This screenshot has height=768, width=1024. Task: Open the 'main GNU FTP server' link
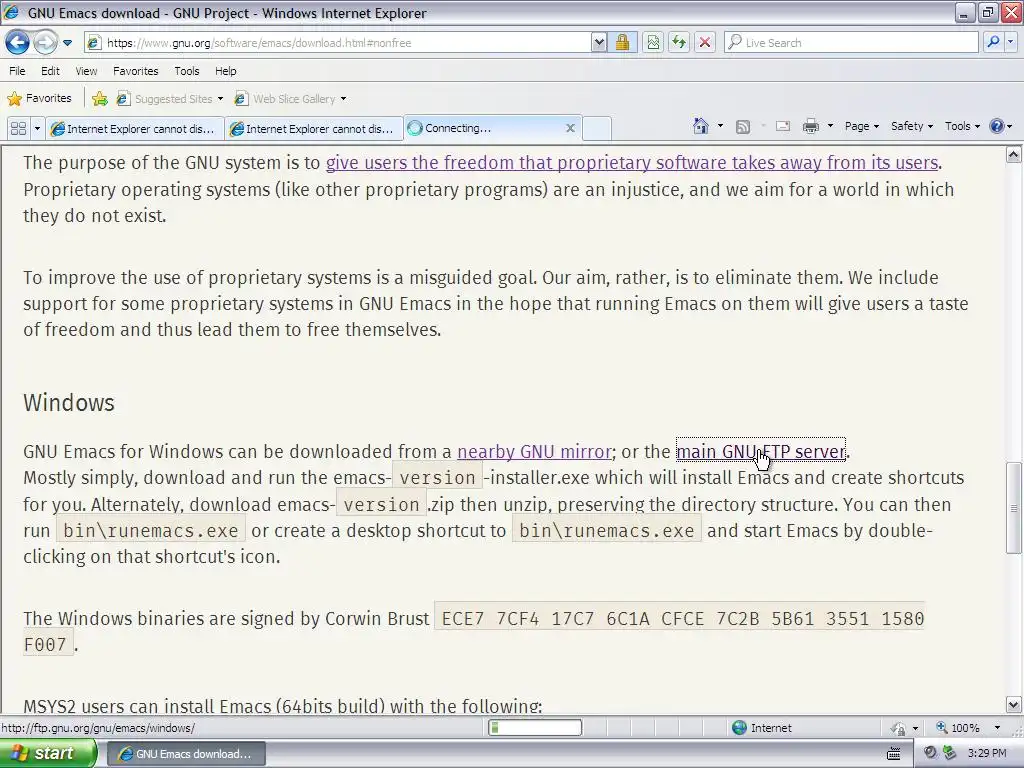tap(761, 452)
